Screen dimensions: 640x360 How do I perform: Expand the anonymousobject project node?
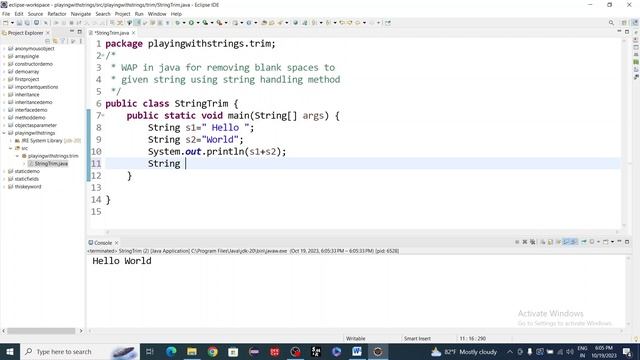(x=4, y=49)
